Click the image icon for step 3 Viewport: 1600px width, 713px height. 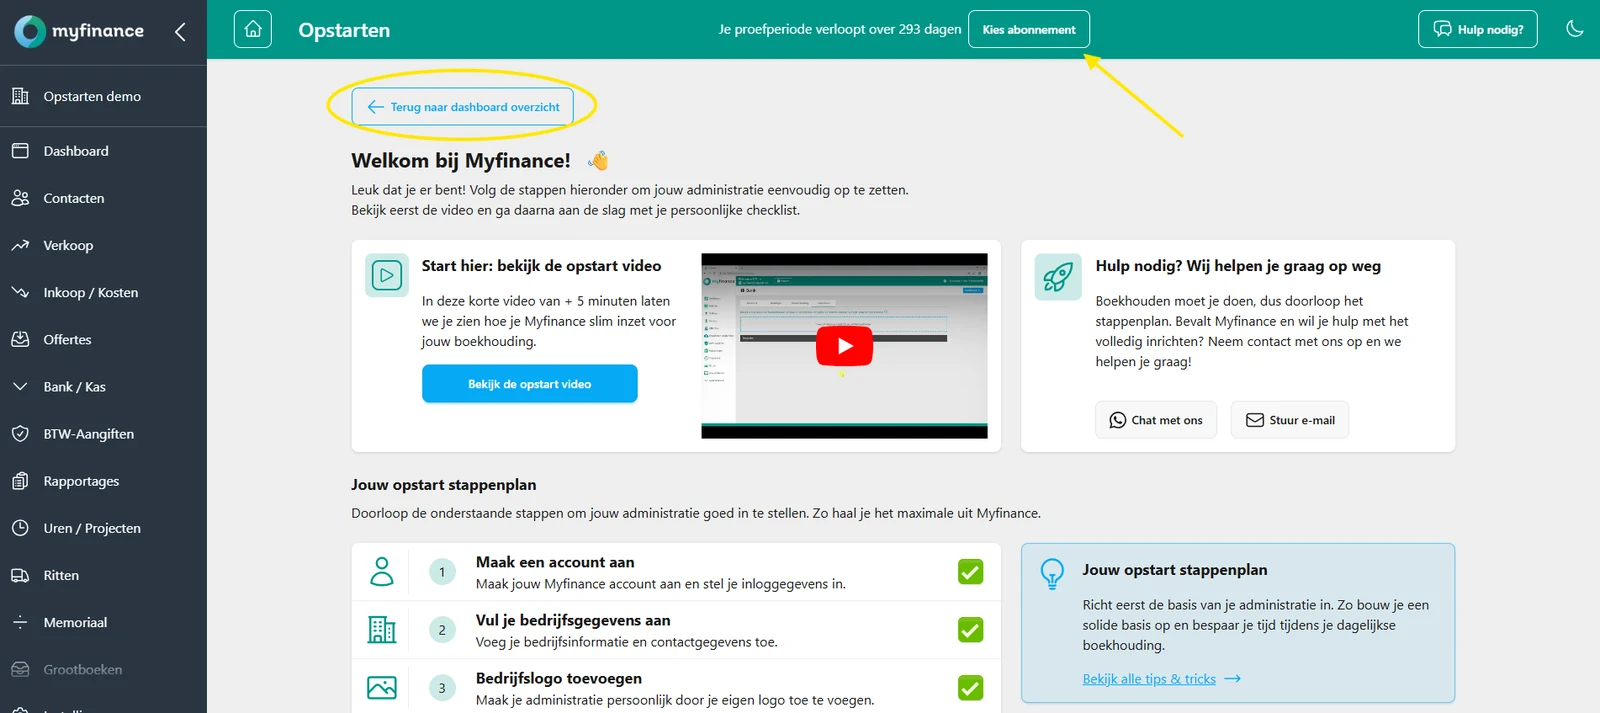[382, 688]
